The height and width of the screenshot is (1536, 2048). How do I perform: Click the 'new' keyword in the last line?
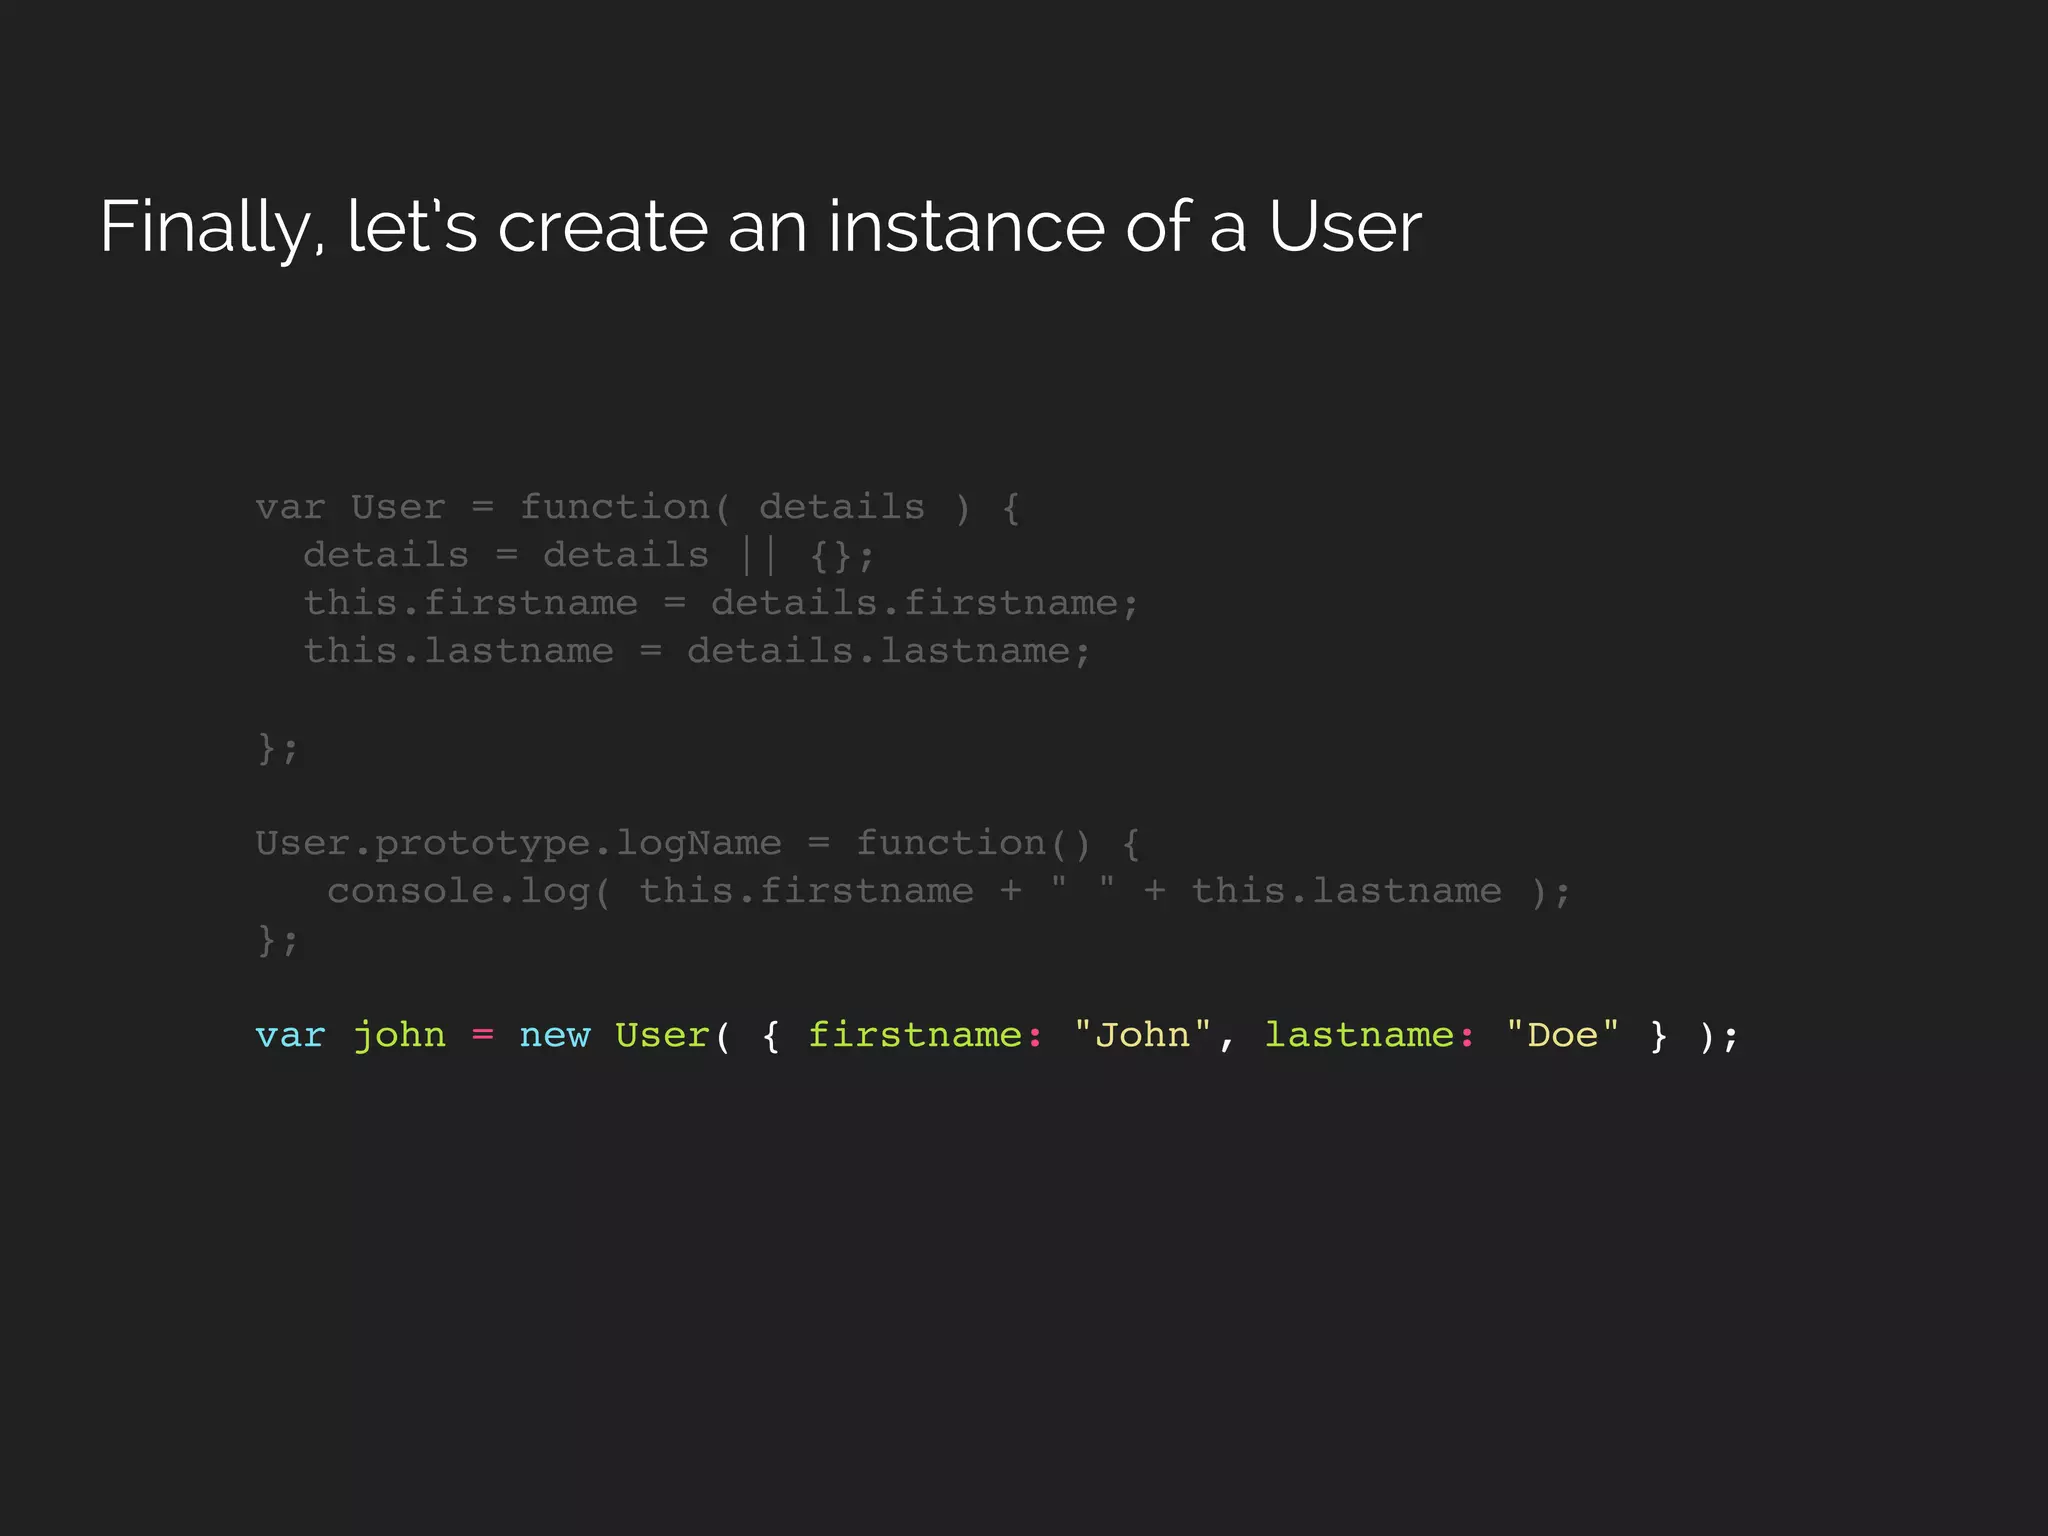coord(555,1037)
